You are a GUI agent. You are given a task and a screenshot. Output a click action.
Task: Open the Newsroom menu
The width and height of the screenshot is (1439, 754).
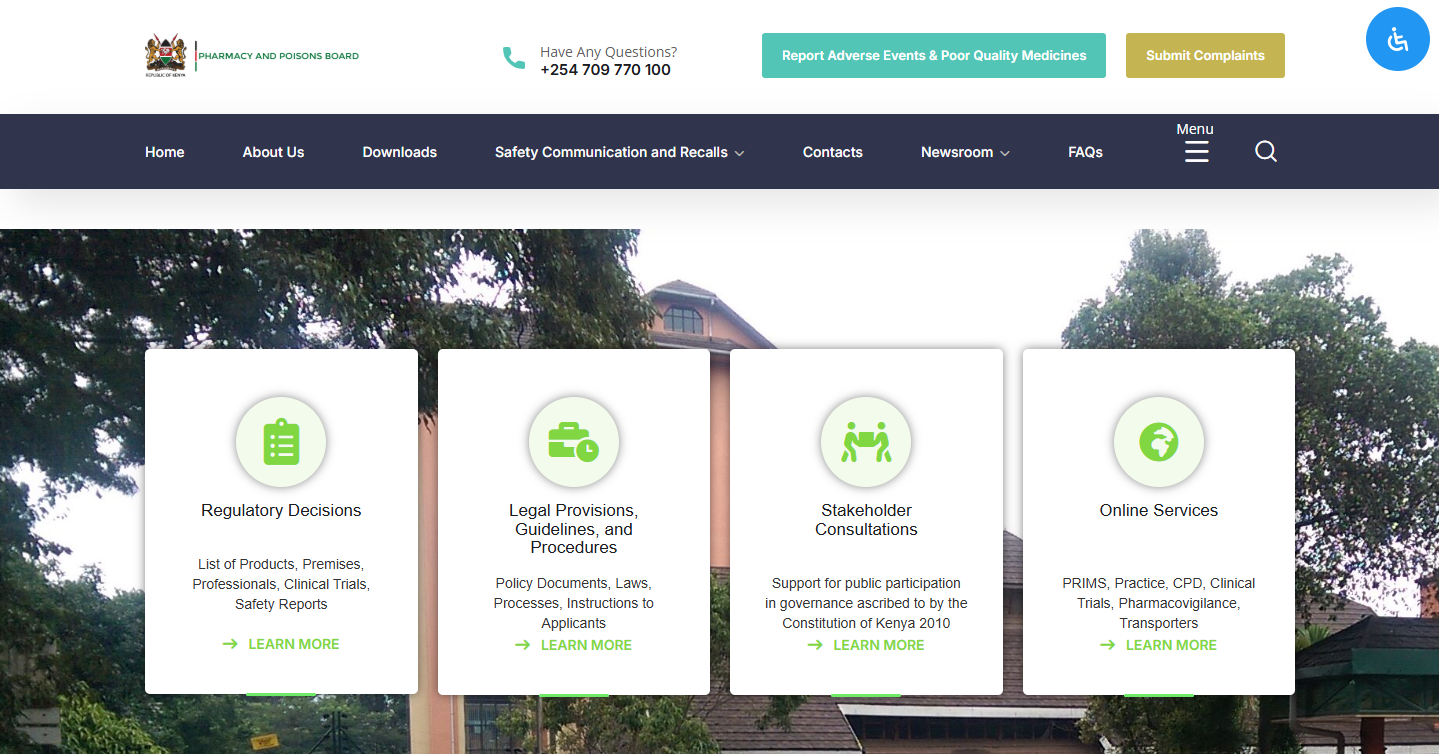(957, 152)
